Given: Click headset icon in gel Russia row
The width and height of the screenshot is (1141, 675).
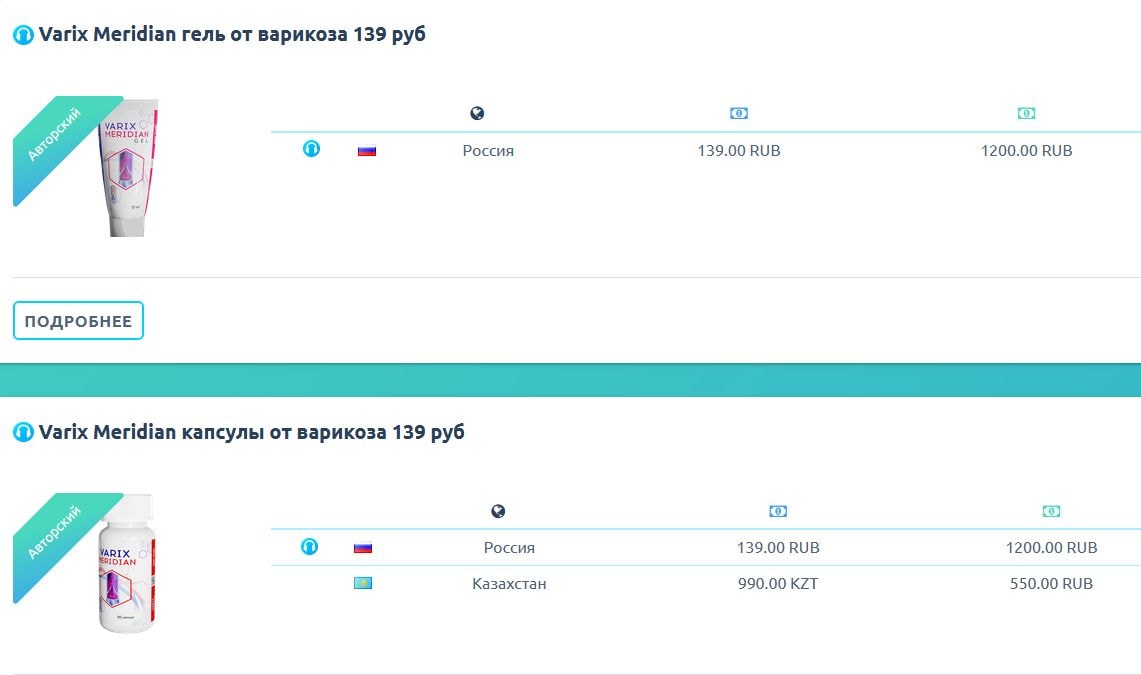Looking at the screenshot, I should pyautogui.click(x=312, y=149).
